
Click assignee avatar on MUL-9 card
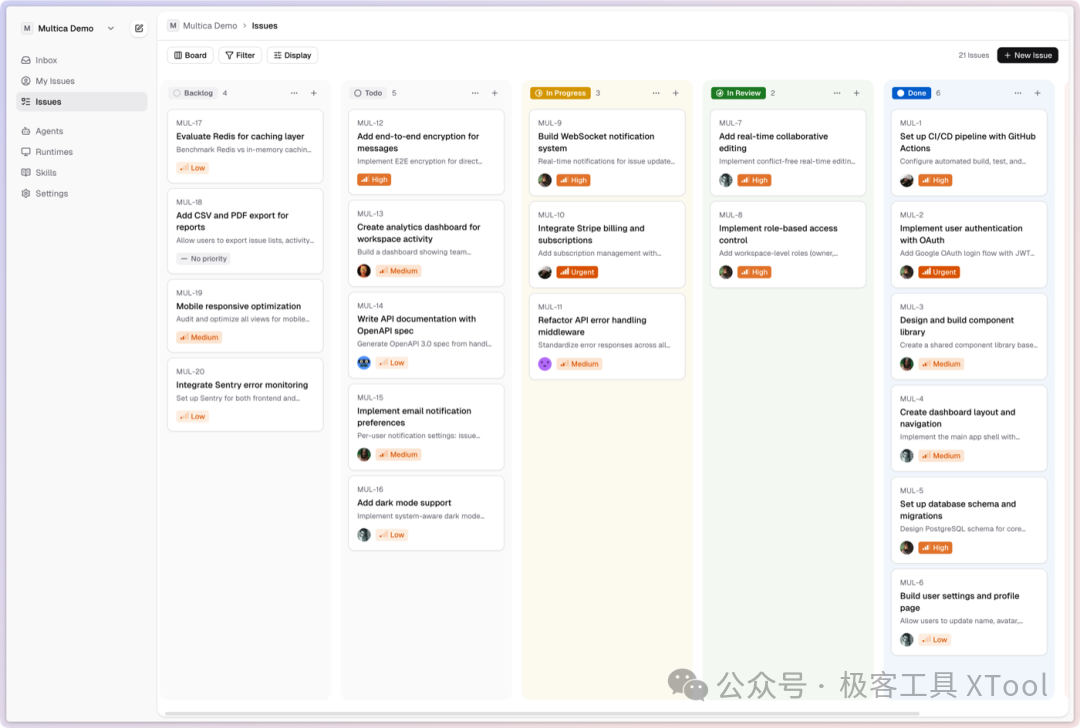545,180
